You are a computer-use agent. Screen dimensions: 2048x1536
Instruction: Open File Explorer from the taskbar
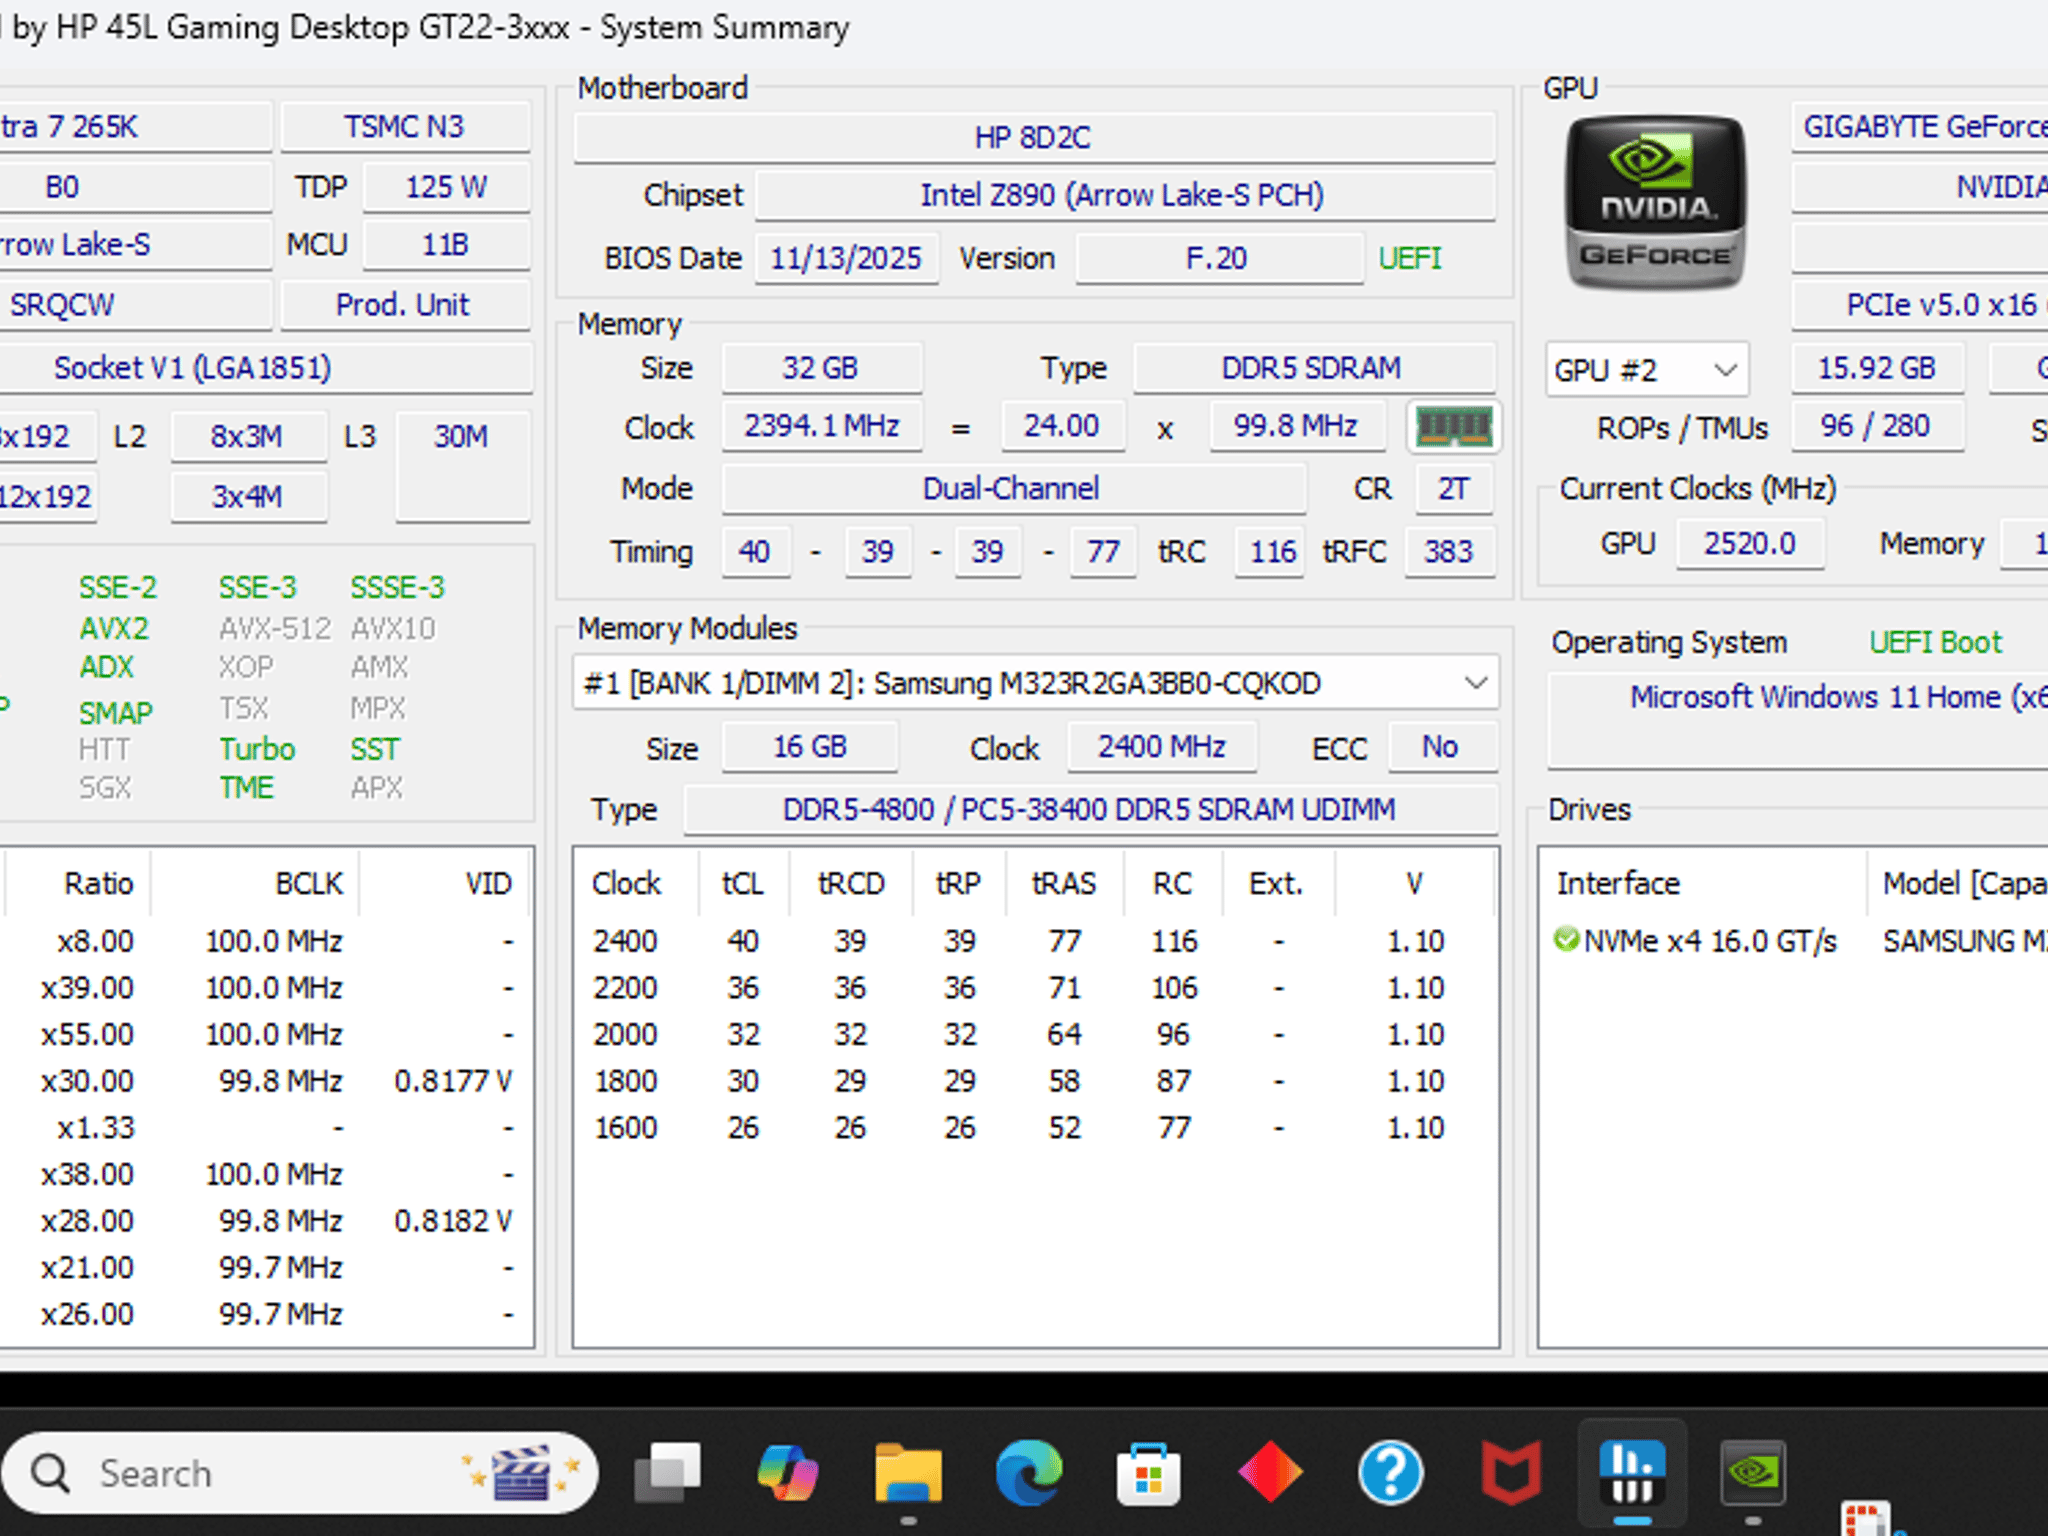[908, 1473]
